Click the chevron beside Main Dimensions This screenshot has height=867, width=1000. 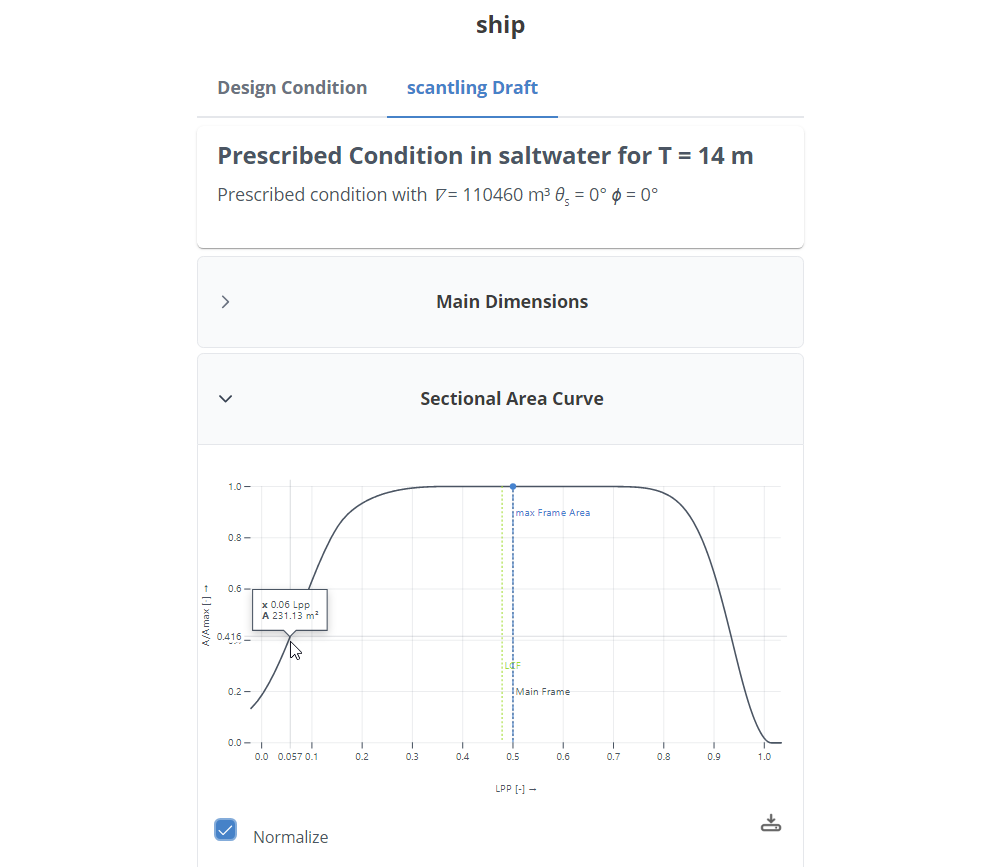click(x=225, y=301)
